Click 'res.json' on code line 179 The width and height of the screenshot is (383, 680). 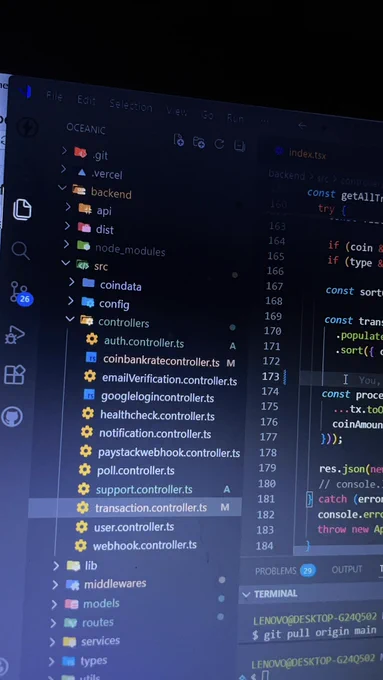pos(342,469)
